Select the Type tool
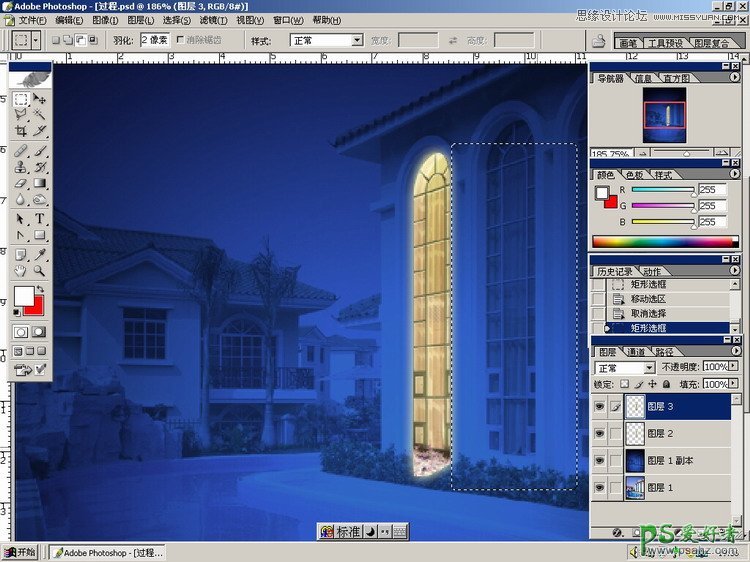 [40, 219]
